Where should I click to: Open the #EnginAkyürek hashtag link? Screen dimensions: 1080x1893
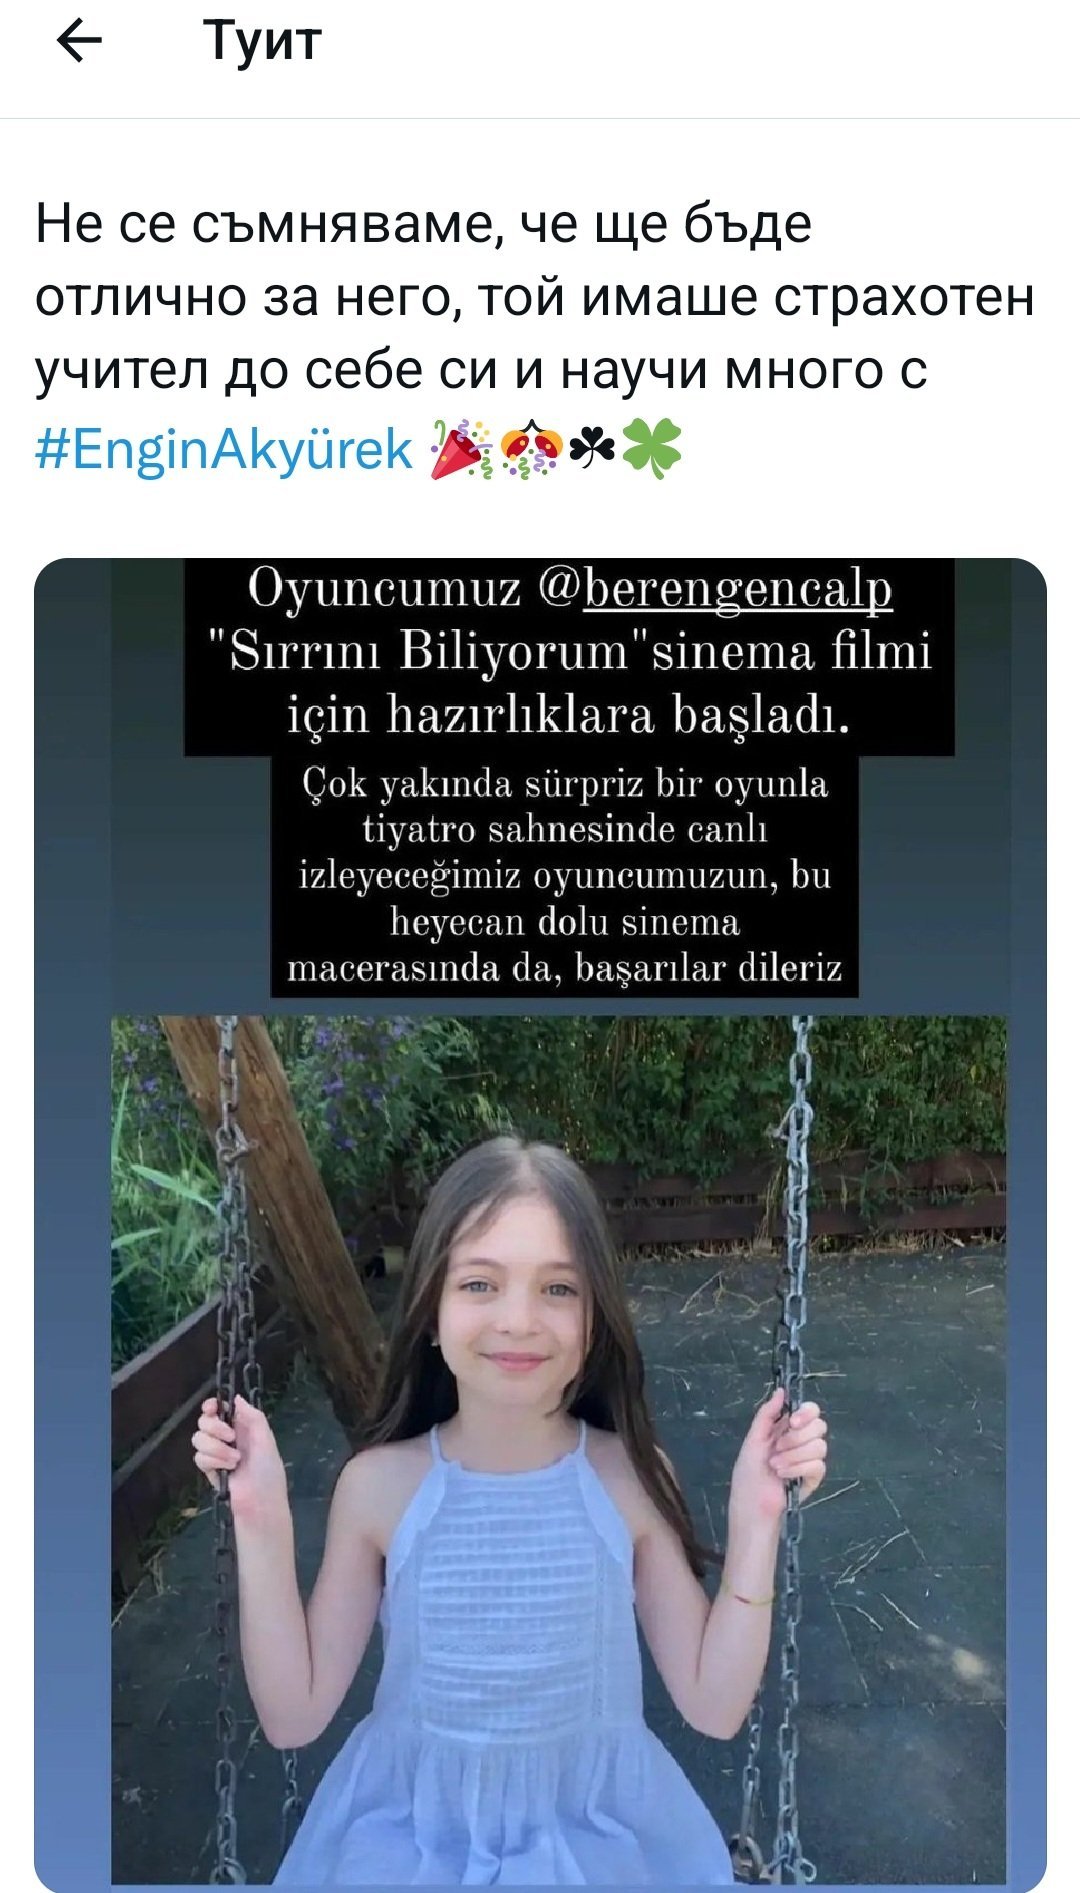pyautogui.click(x=224, y=449)
